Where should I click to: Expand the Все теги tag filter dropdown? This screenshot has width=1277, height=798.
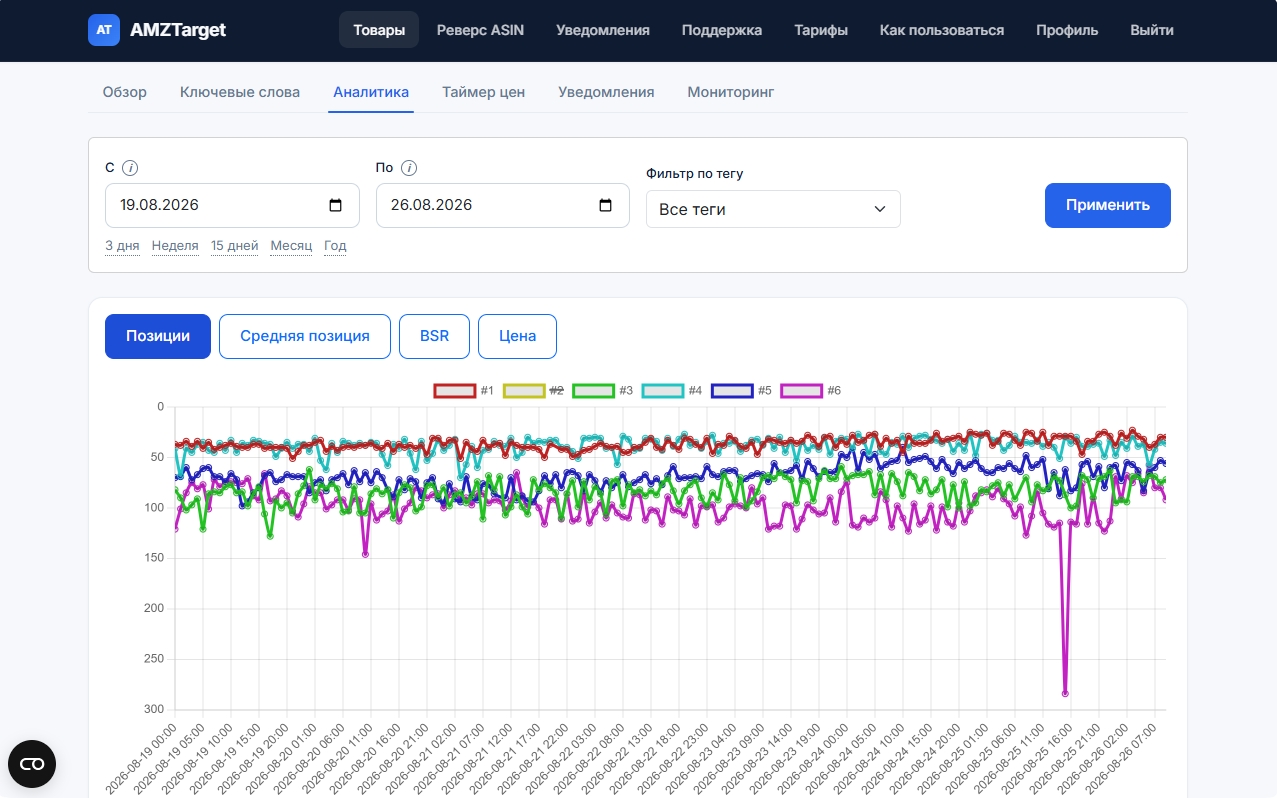pos(773,209)
